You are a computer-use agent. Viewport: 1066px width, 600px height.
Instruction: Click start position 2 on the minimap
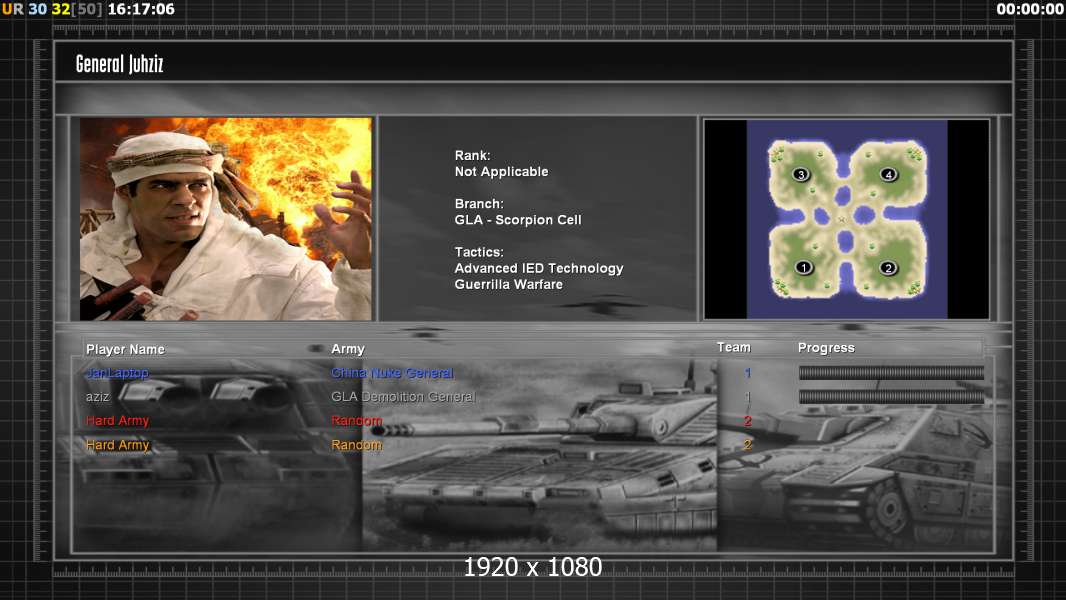click(888, 268)
